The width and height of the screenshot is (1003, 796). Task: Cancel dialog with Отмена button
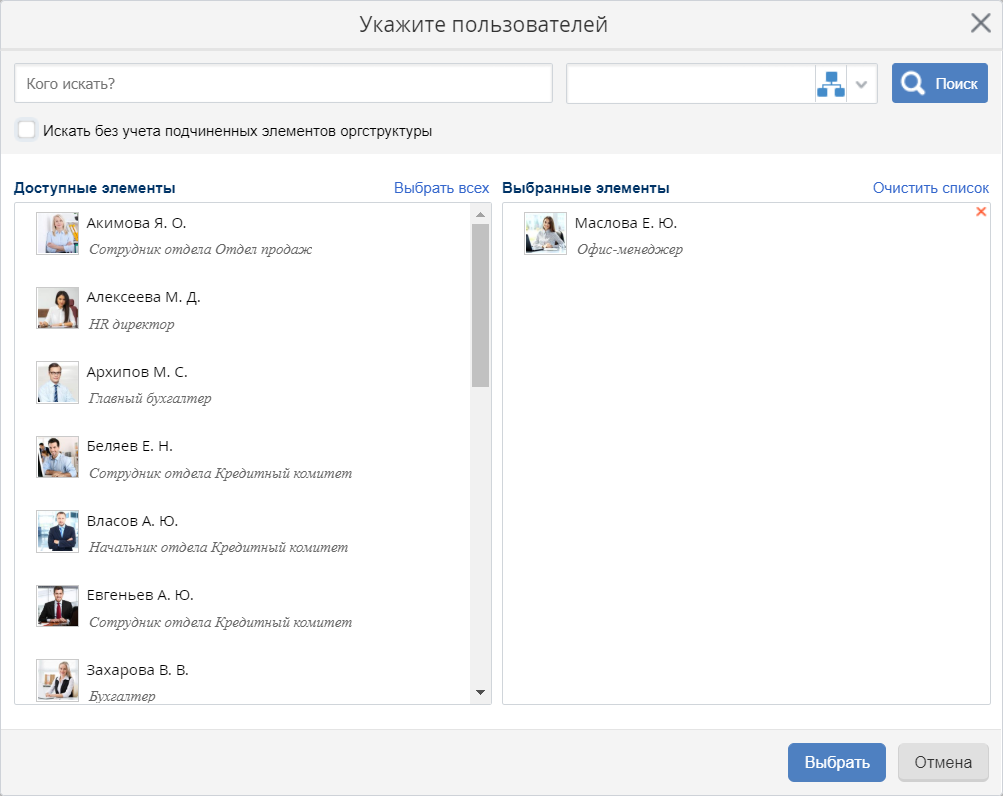pyautogui.click(x=943, y=762)
